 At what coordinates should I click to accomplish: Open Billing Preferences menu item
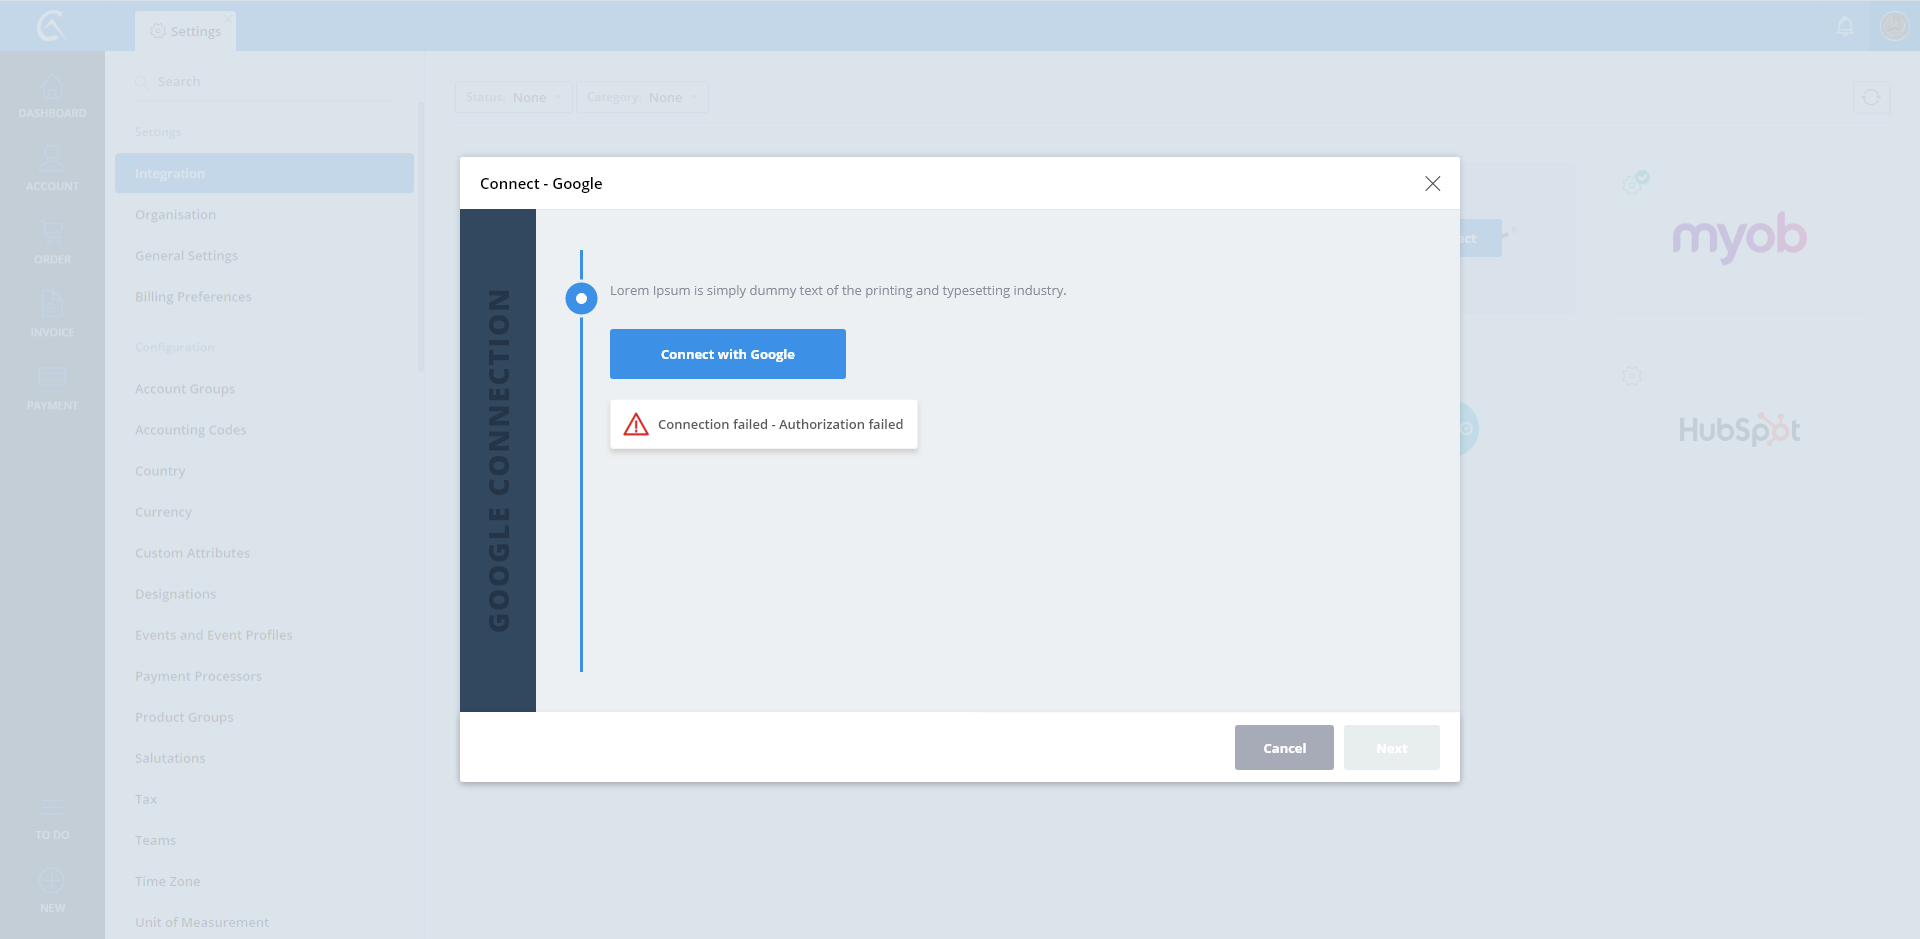pos(193,297)
